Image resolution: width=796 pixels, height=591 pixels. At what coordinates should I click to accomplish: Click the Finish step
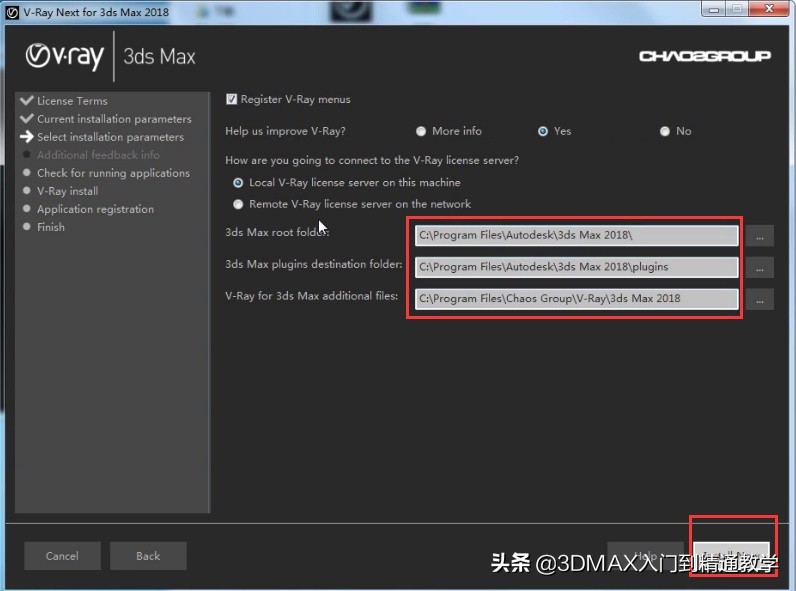(x=51, y=227)
